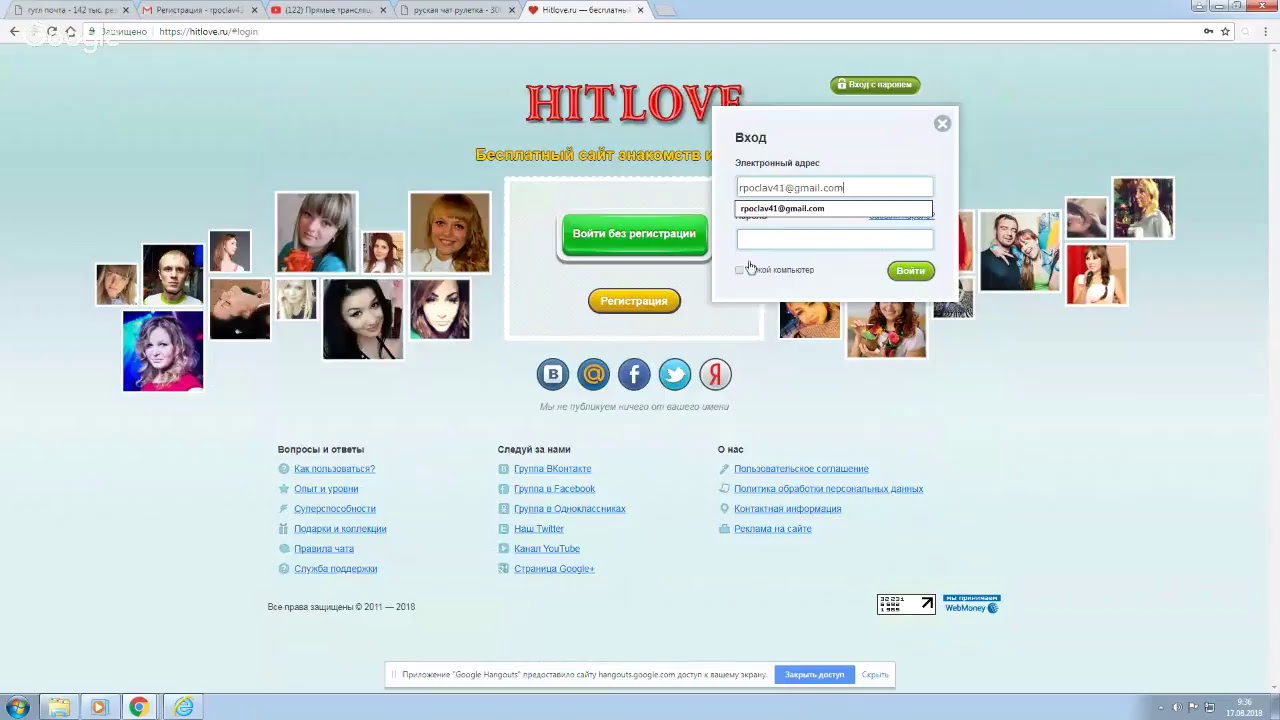Open Страница Google+ link

pos(554,569)
